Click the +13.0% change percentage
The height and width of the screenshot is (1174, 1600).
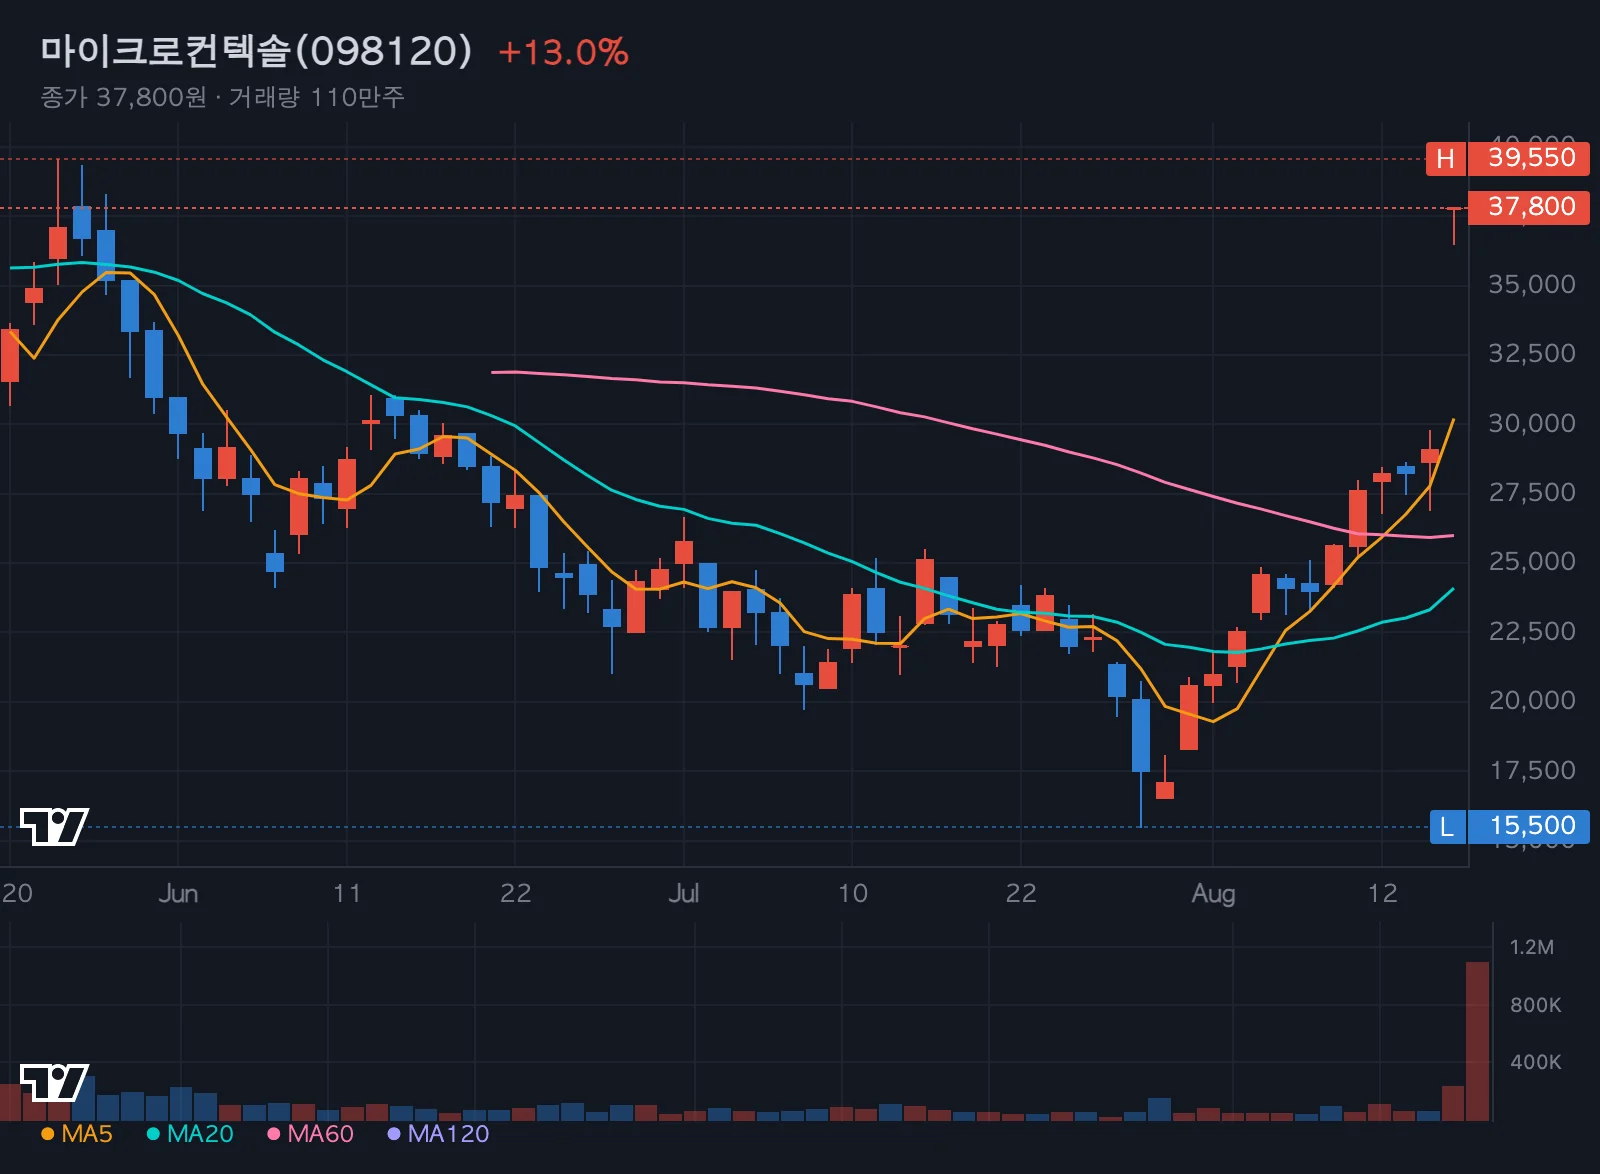(x=563, y=52)
